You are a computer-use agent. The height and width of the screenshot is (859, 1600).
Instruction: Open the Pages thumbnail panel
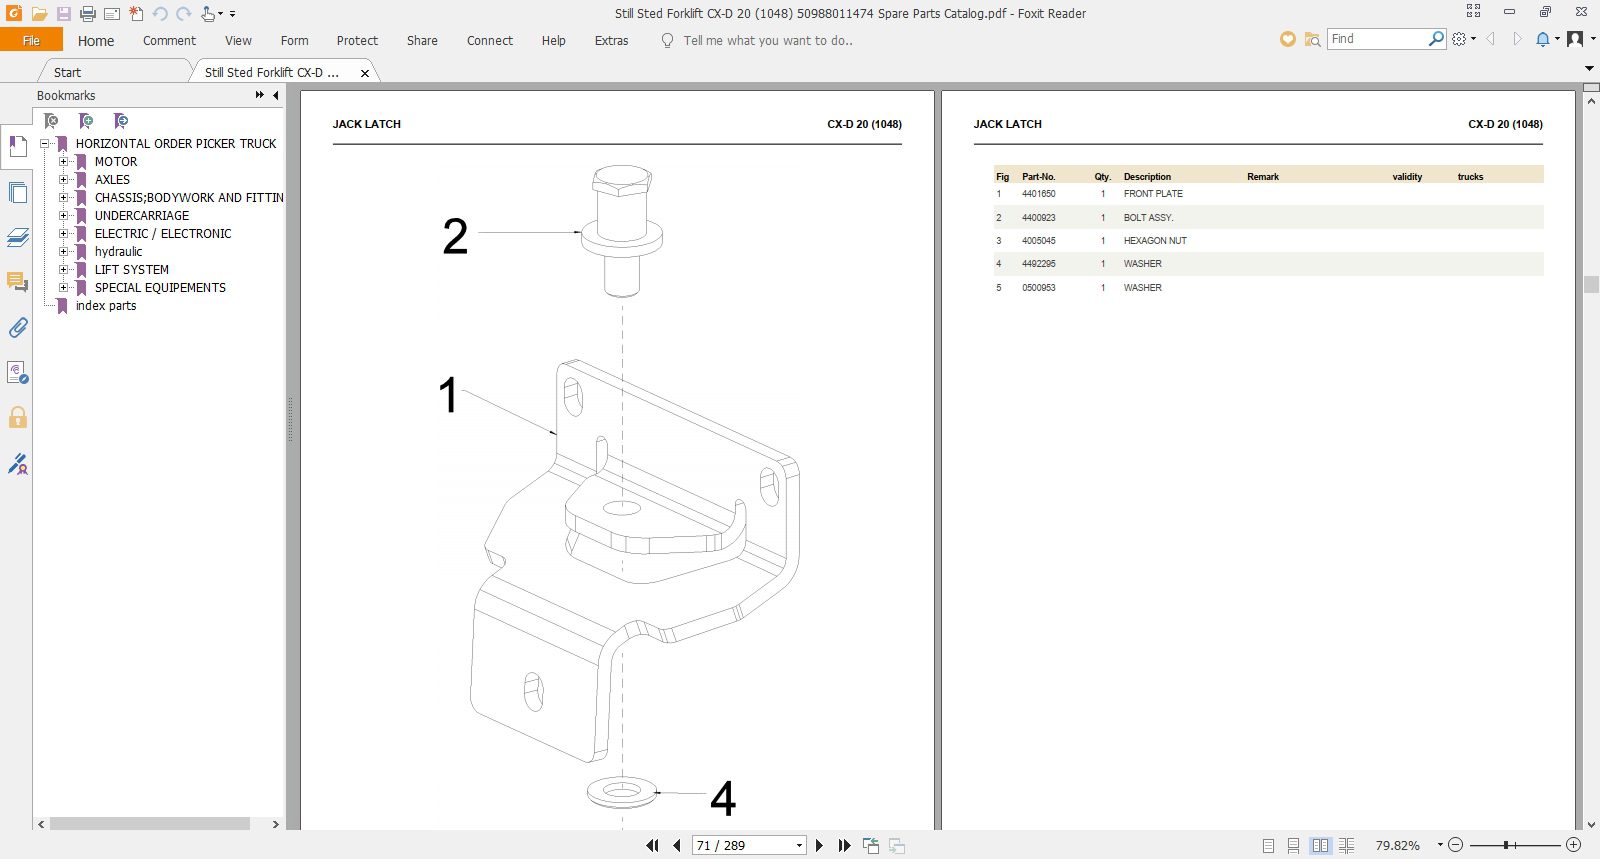point(17,192)
